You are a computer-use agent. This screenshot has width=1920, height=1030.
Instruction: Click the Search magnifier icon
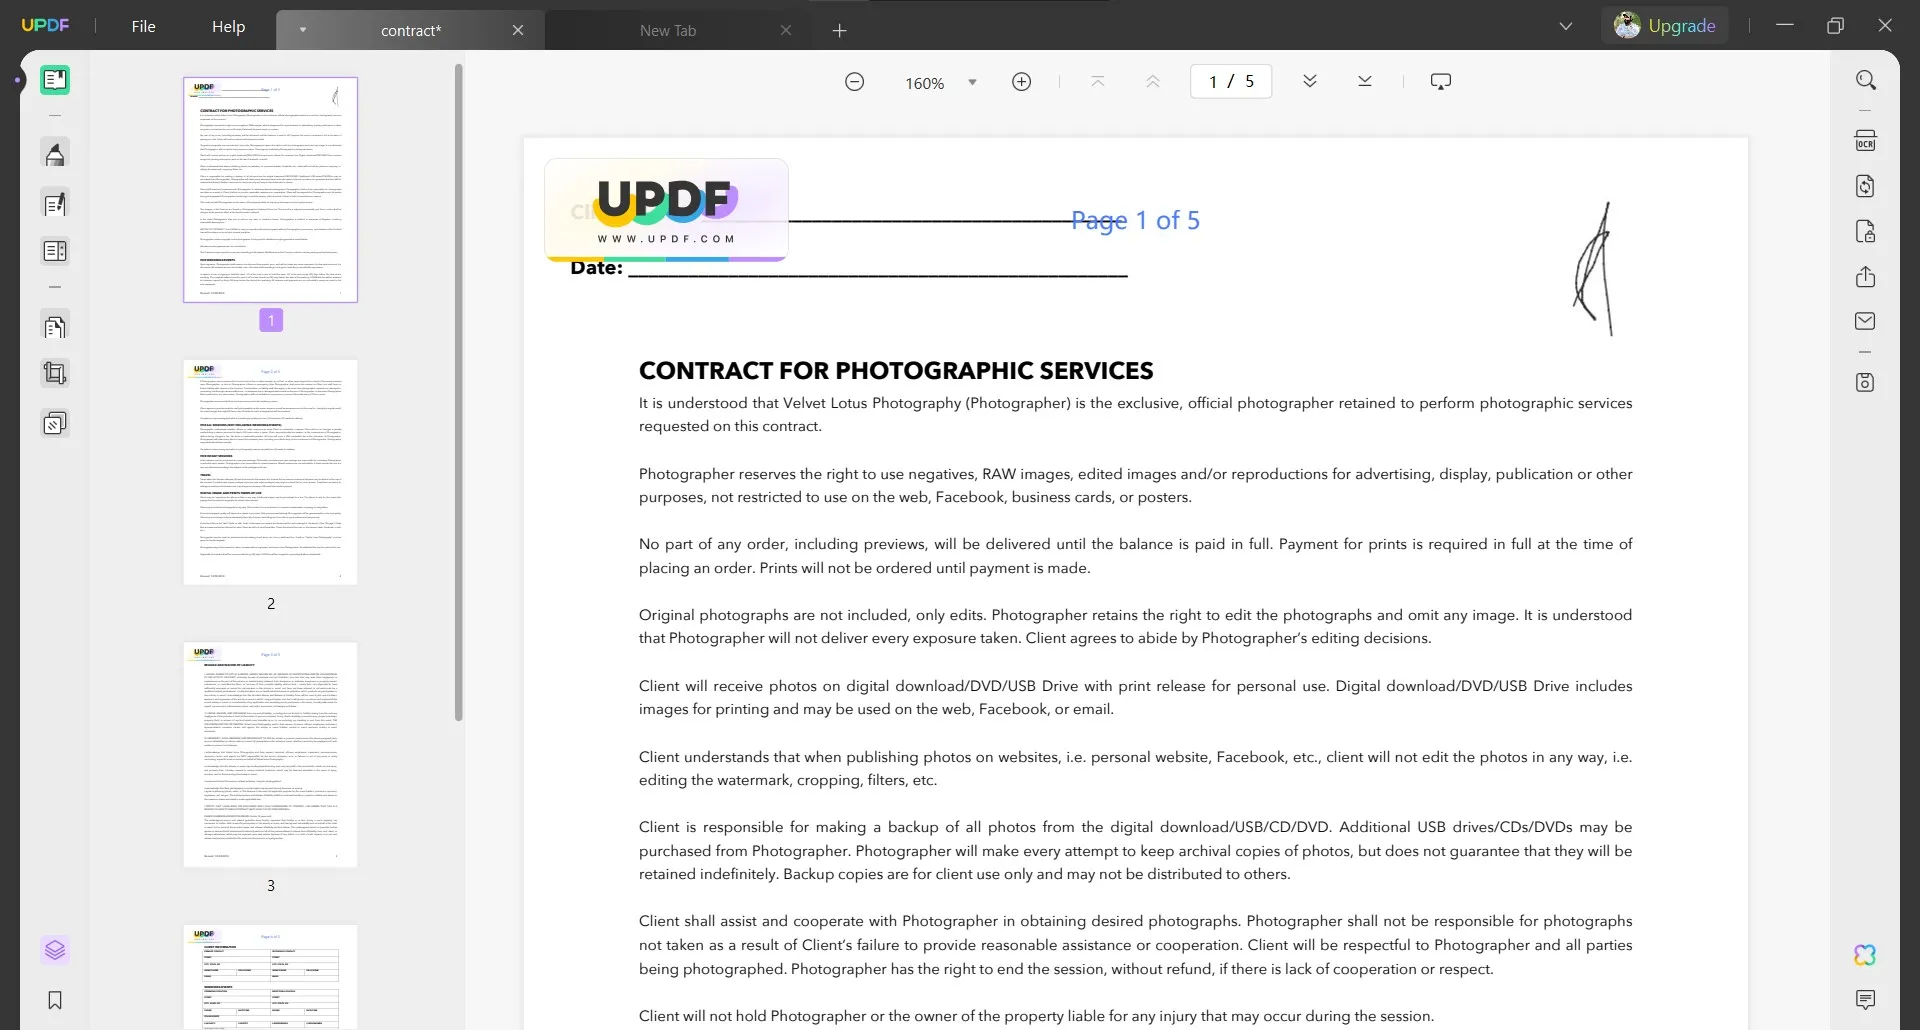click(1865, 80)
